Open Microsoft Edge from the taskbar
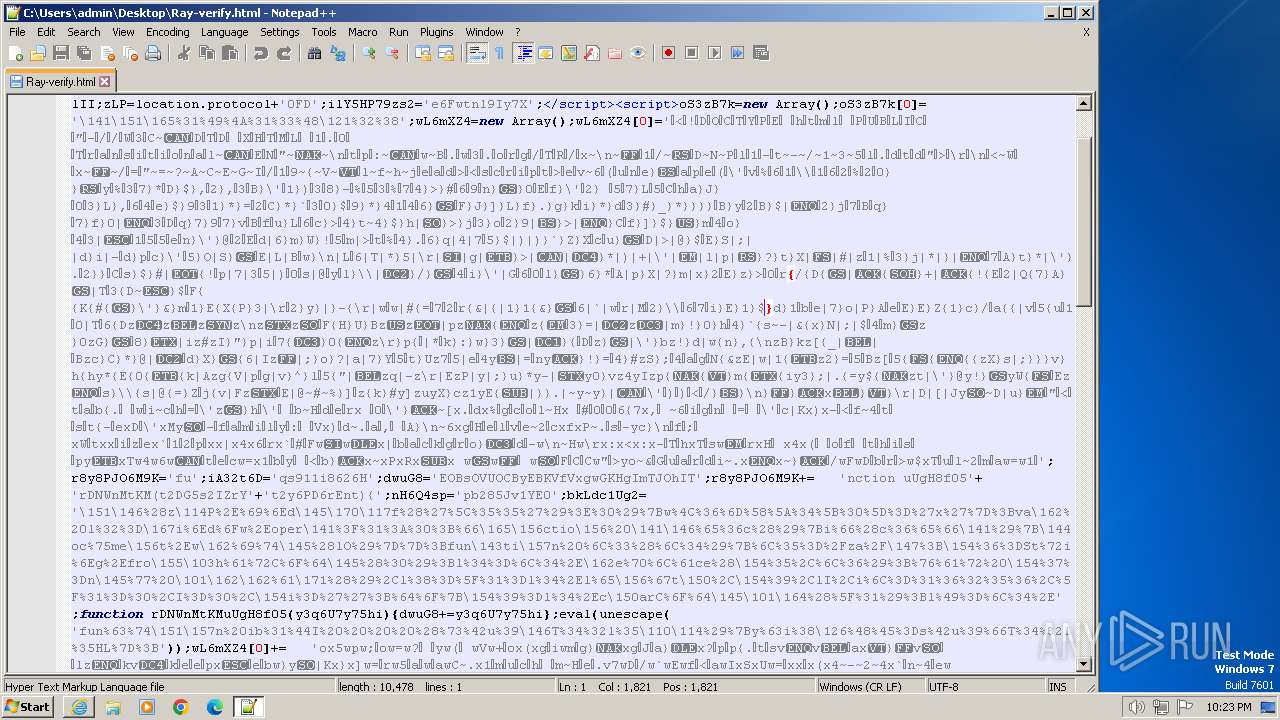The height and width of the screenshot is (720, 1280). [x=215, y=707]
